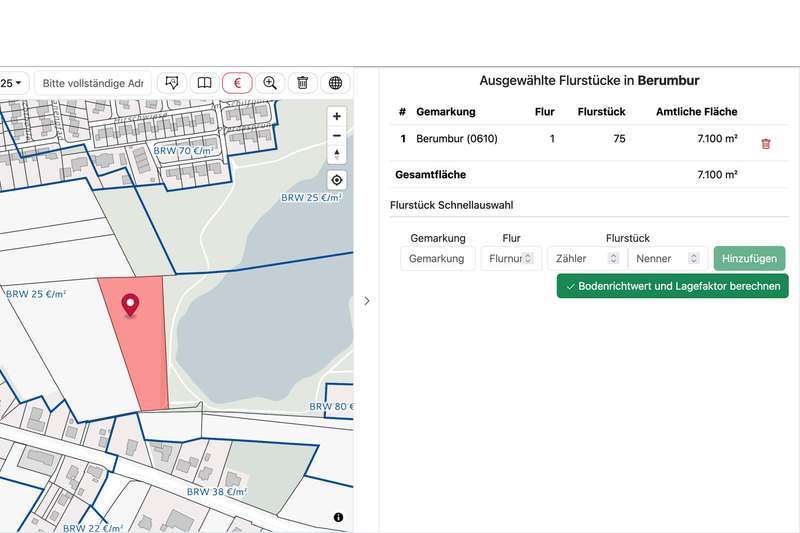Open the globe map layers icon
Screen dimensions: 800x533
[x=336, y=83]
